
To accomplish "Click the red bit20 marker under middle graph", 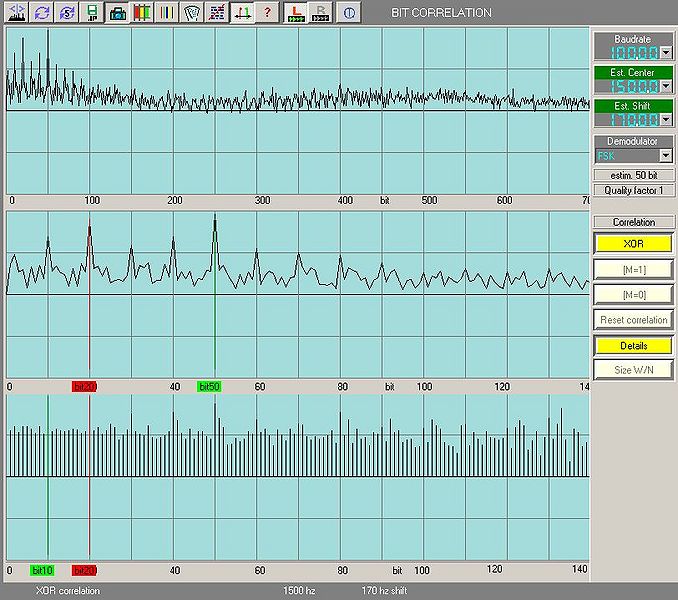I will (x=84, y=386).
